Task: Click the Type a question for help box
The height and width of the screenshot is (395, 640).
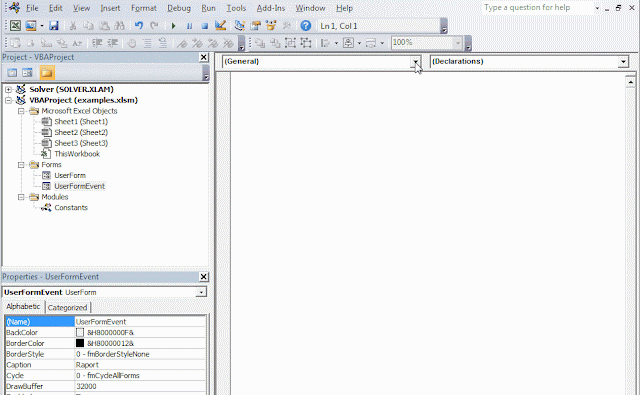Action: [x=538, y=8]
